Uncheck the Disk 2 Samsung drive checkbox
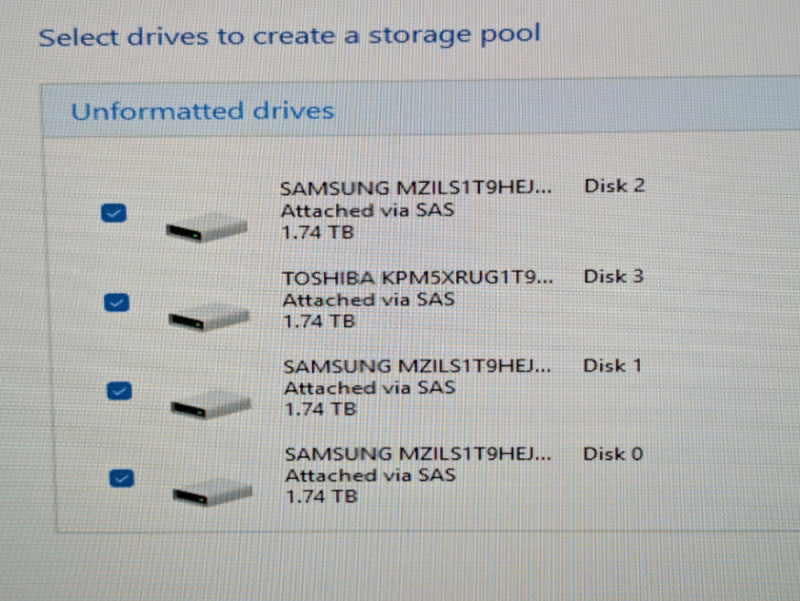This screenshot has width=800, height=601. 114,213
